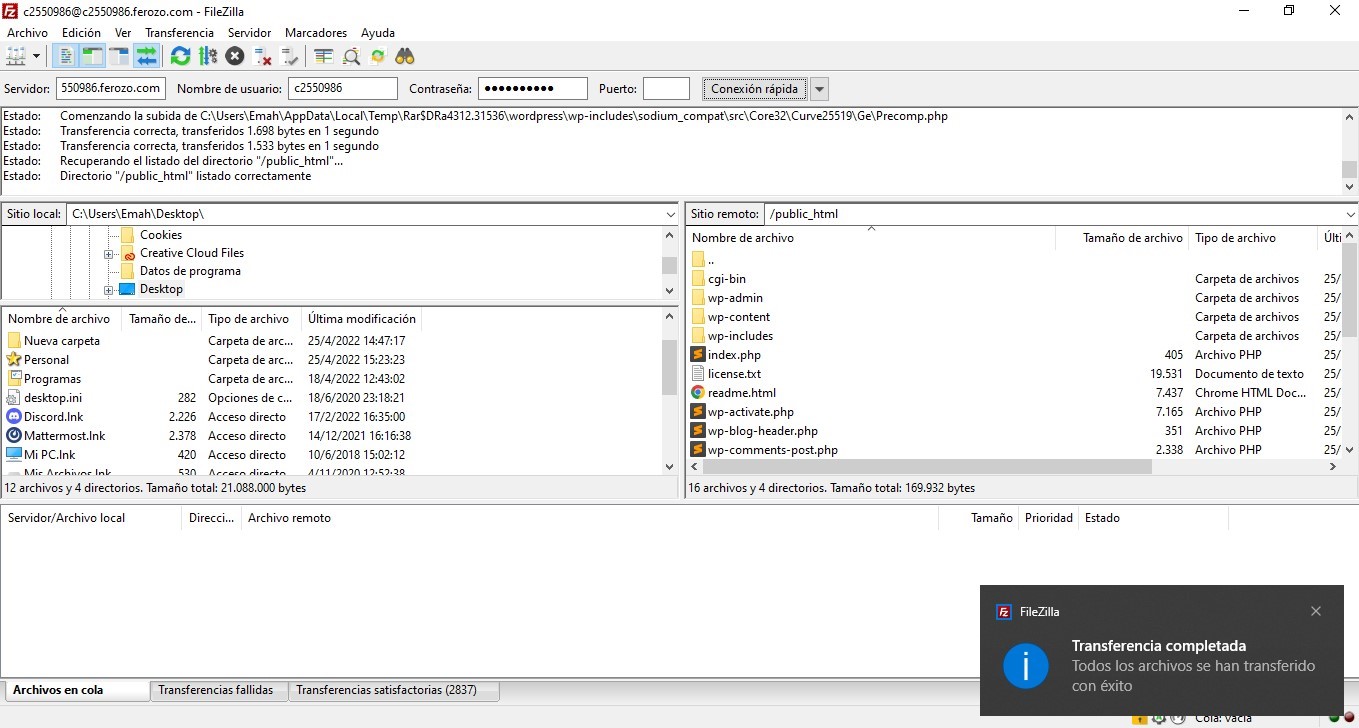This screenshot has width=1359, height=728.
Task: Click the Puerto input field
Action: click(666, 89)
